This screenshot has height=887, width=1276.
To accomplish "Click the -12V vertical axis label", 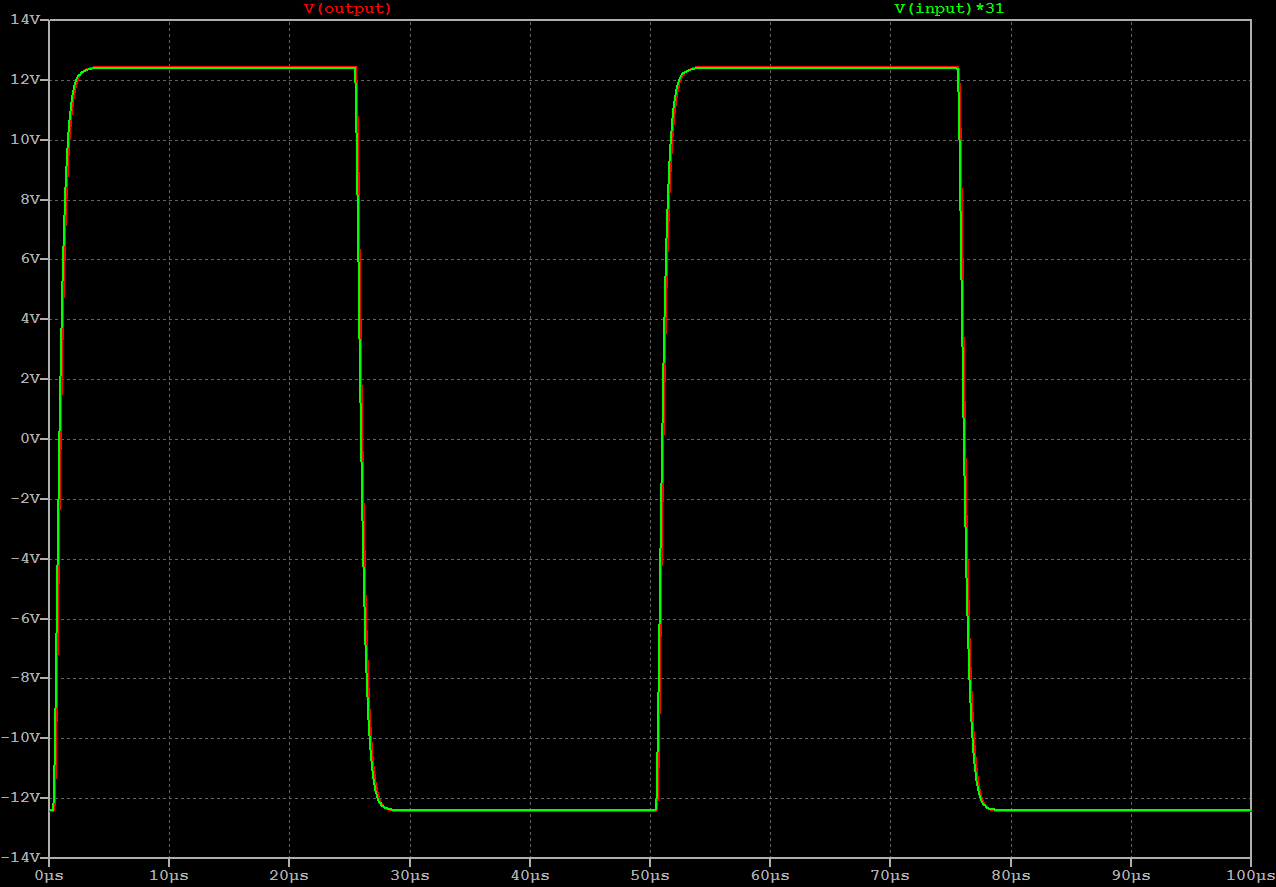I will (x=21, y=798).
